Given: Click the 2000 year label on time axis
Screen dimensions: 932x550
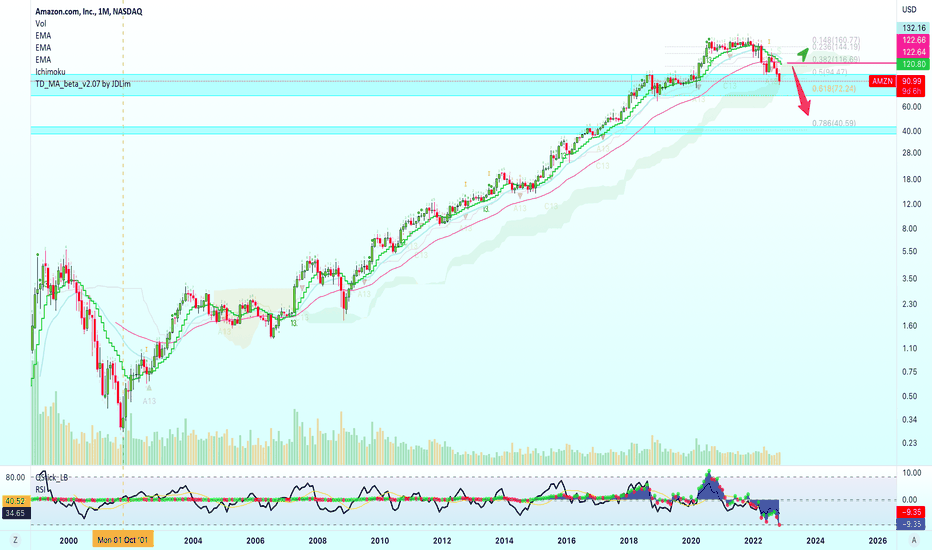Looking at the screenshot, I should click(x=68, y=540).
